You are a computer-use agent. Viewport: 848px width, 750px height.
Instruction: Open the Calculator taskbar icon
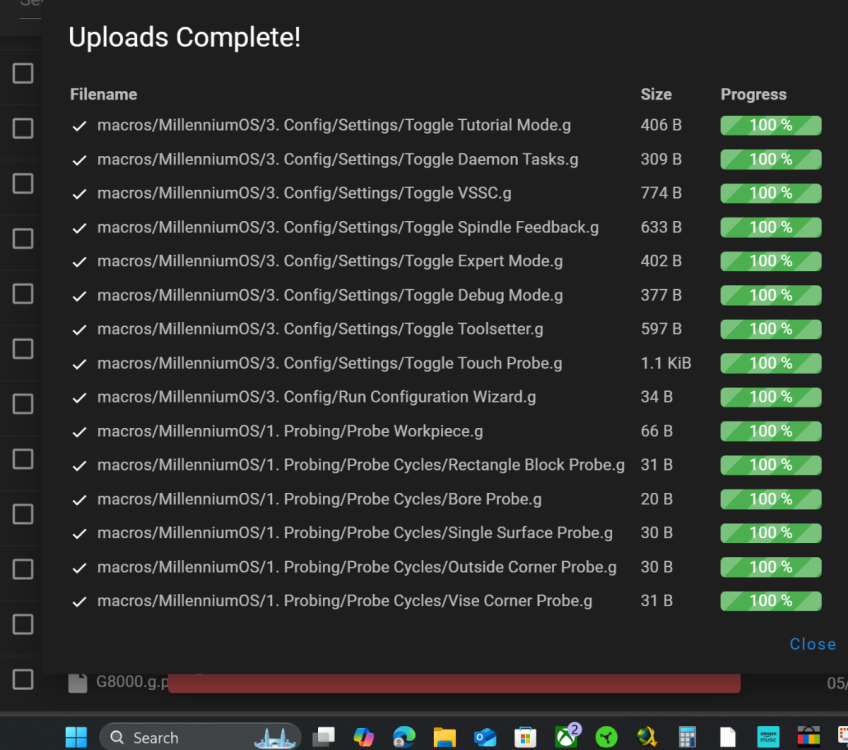[687, 736]
